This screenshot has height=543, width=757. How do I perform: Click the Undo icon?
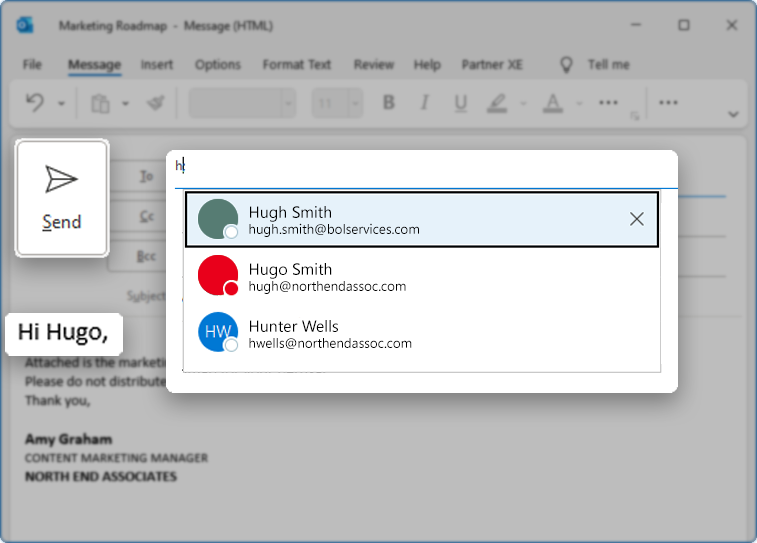pyautogui.click(x=35, y=103)
